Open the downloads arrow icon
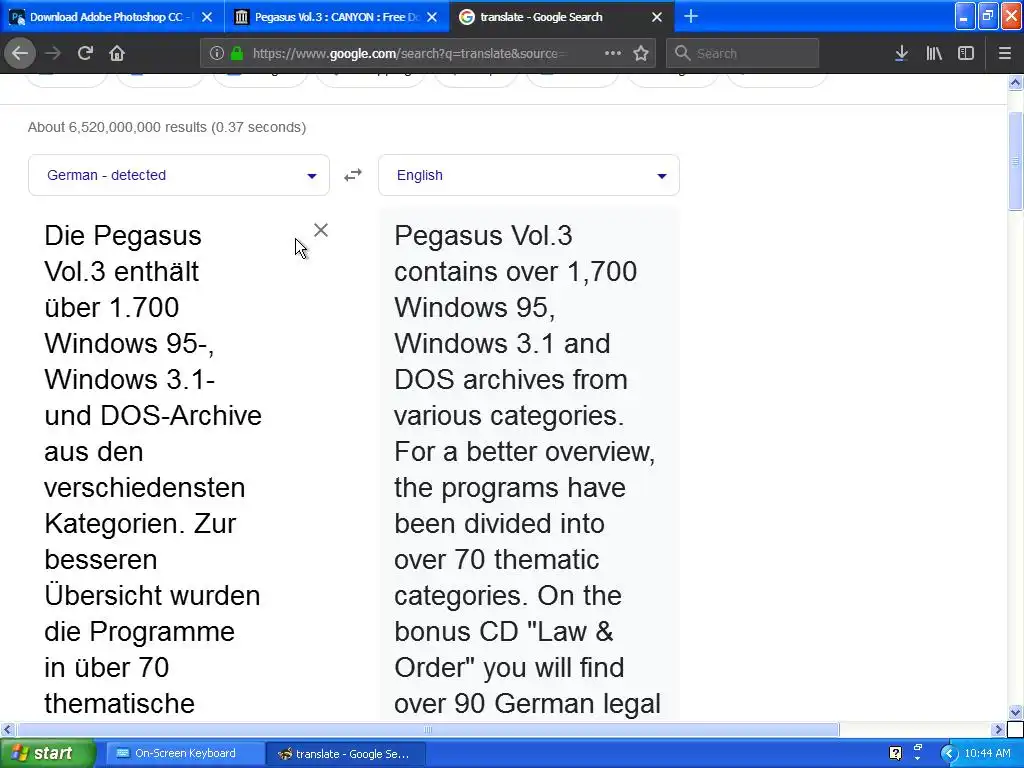Image resolution: width=1024 pixels, height=768 pixels. click(901, 54)
